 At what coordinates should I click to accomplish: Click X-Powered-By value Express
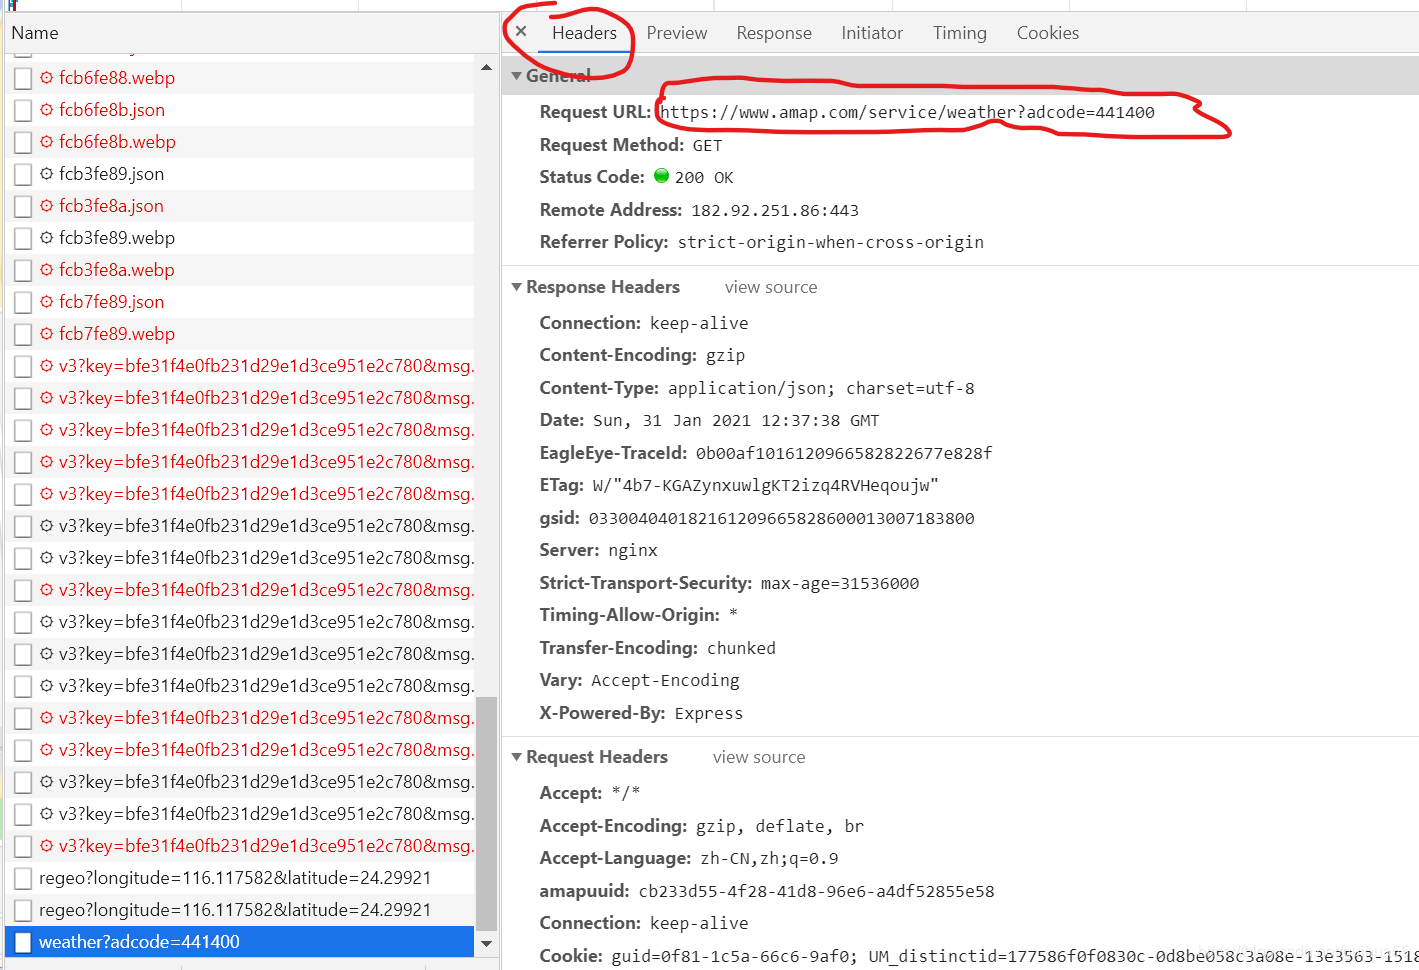[x=709, y=714]
